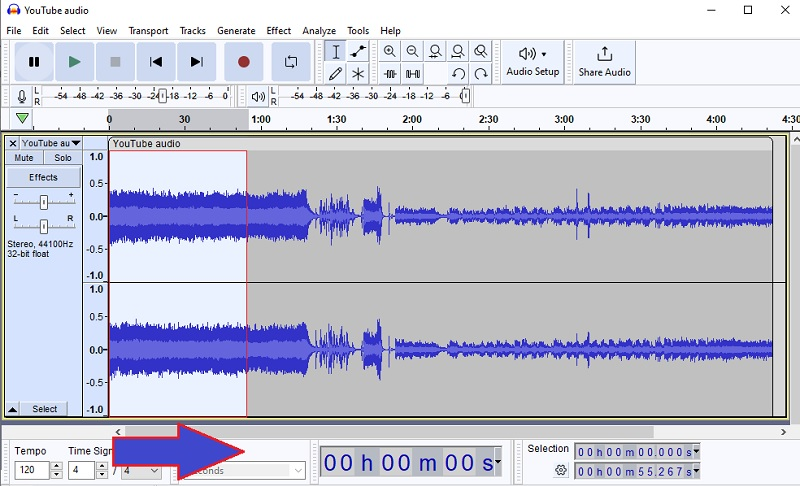Viewport: 800px width, 486px height.
Task: Open the Audio Setup dropdown
Action: coord(533,62)
